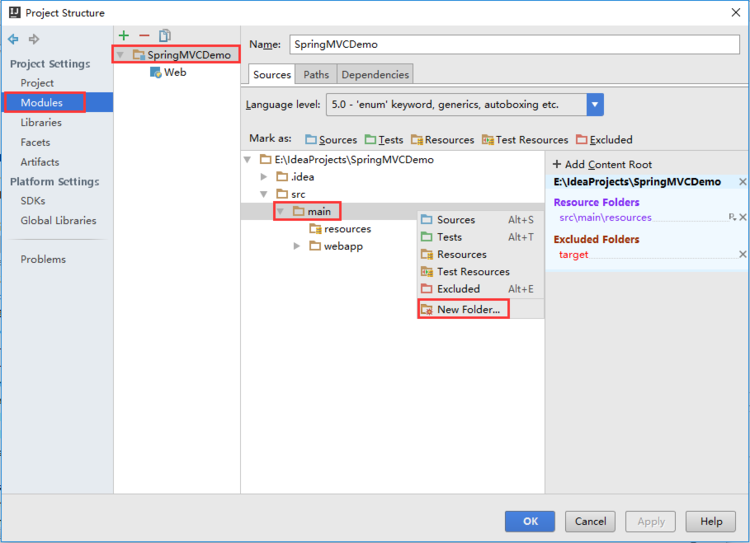750x543 pixels.
Task: Open Global Libraries platform settings
Action: [x=58, y=221]
